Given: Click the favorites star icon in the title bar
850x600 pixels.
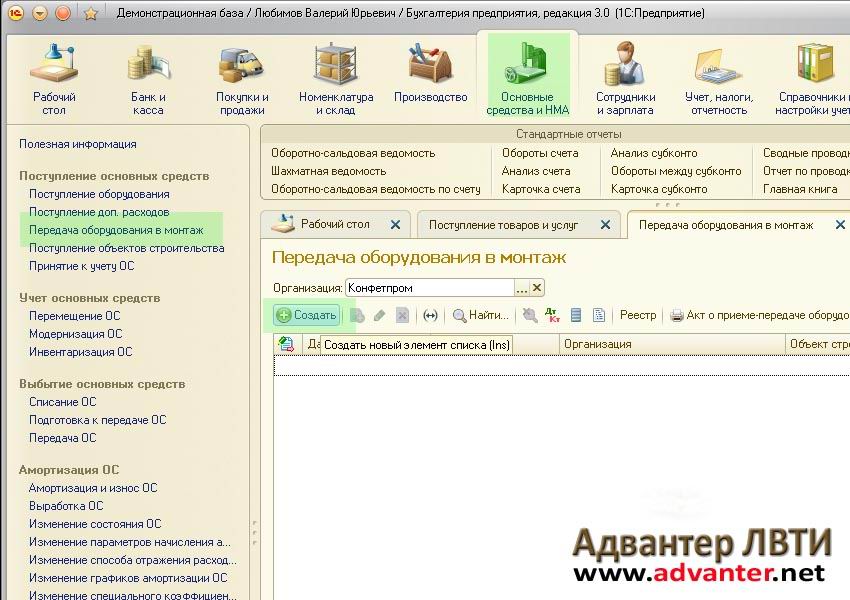Looking at the screenshot, I should (91, 13).
